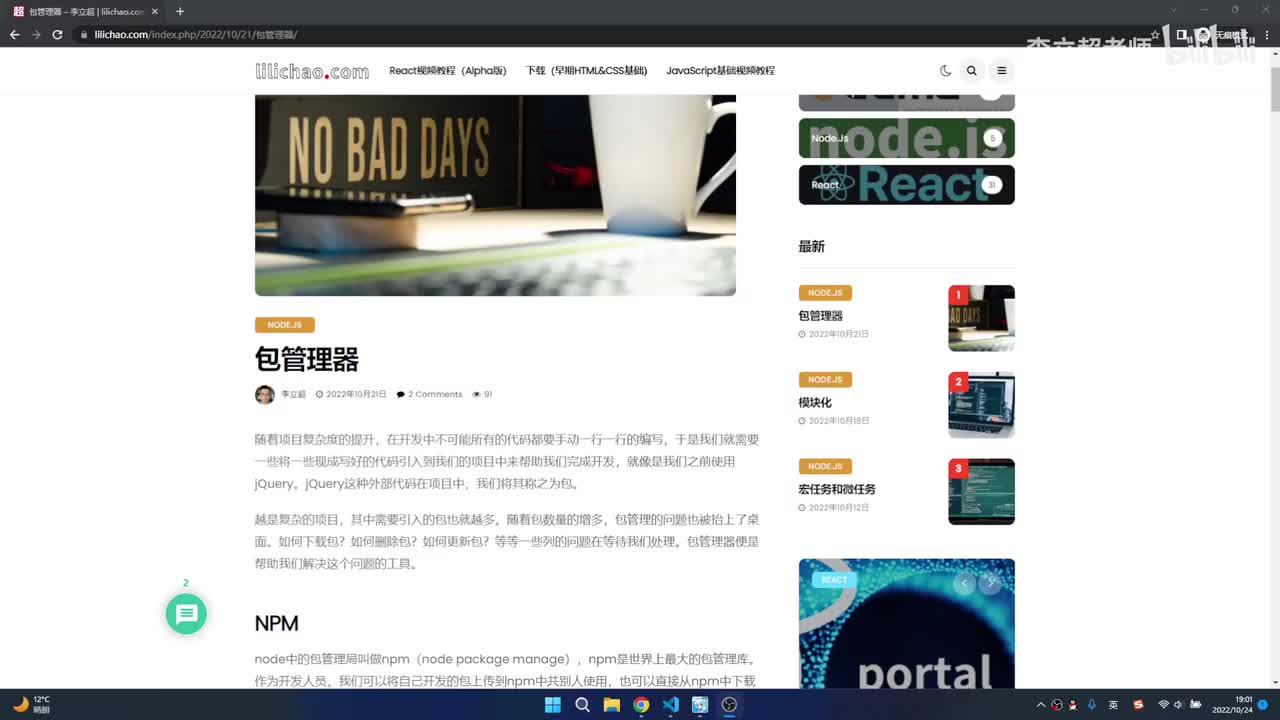
Task: Open the Node.Js category card
Action: pos(907,138)
